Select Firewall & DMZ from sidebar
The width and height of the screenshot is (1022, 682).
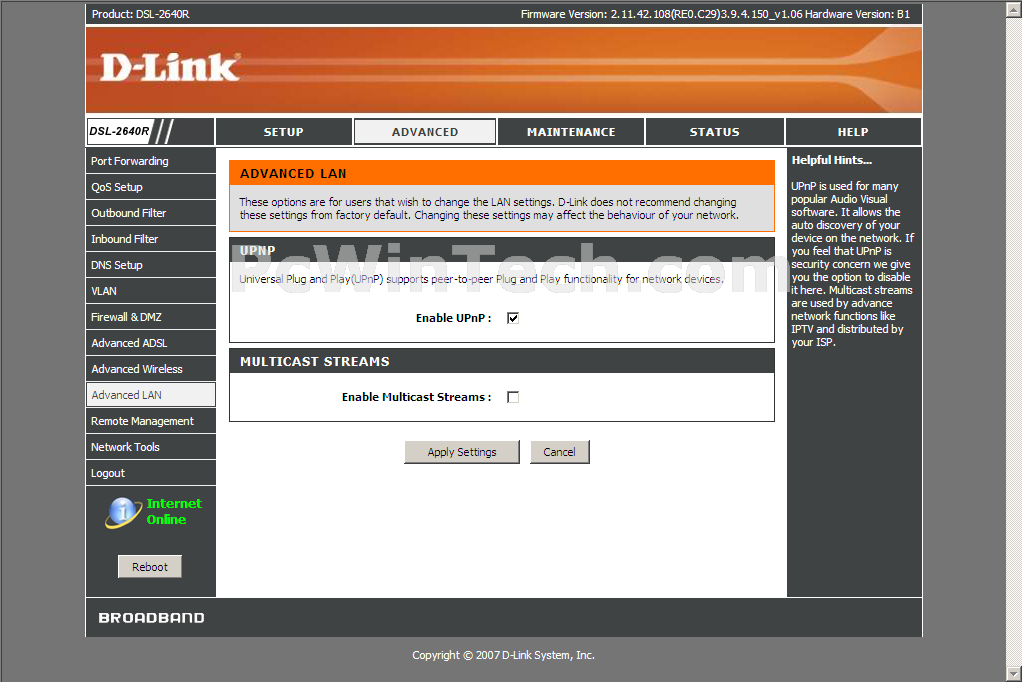point(151,318)
